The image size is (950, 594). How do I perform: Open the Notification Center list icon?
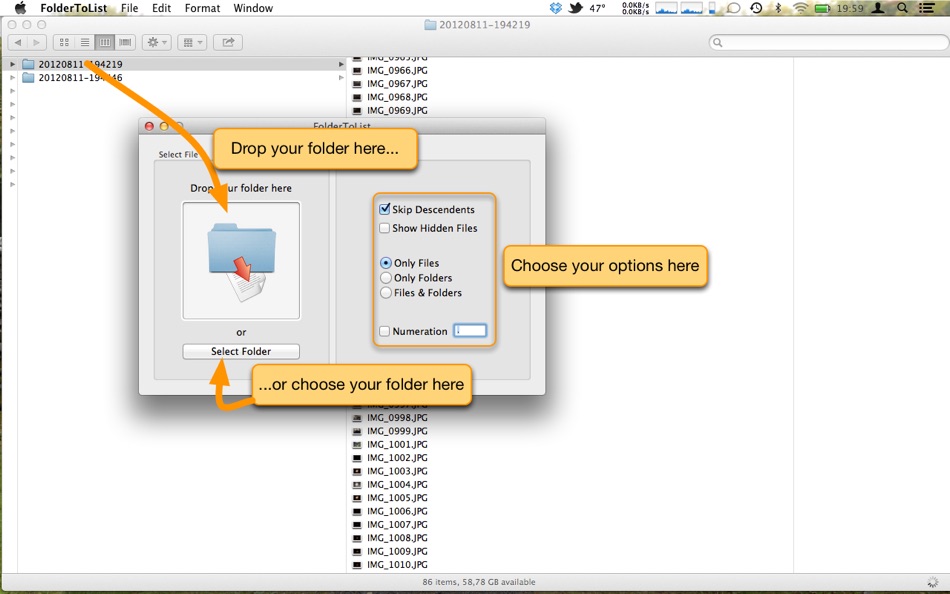(926, 8)
